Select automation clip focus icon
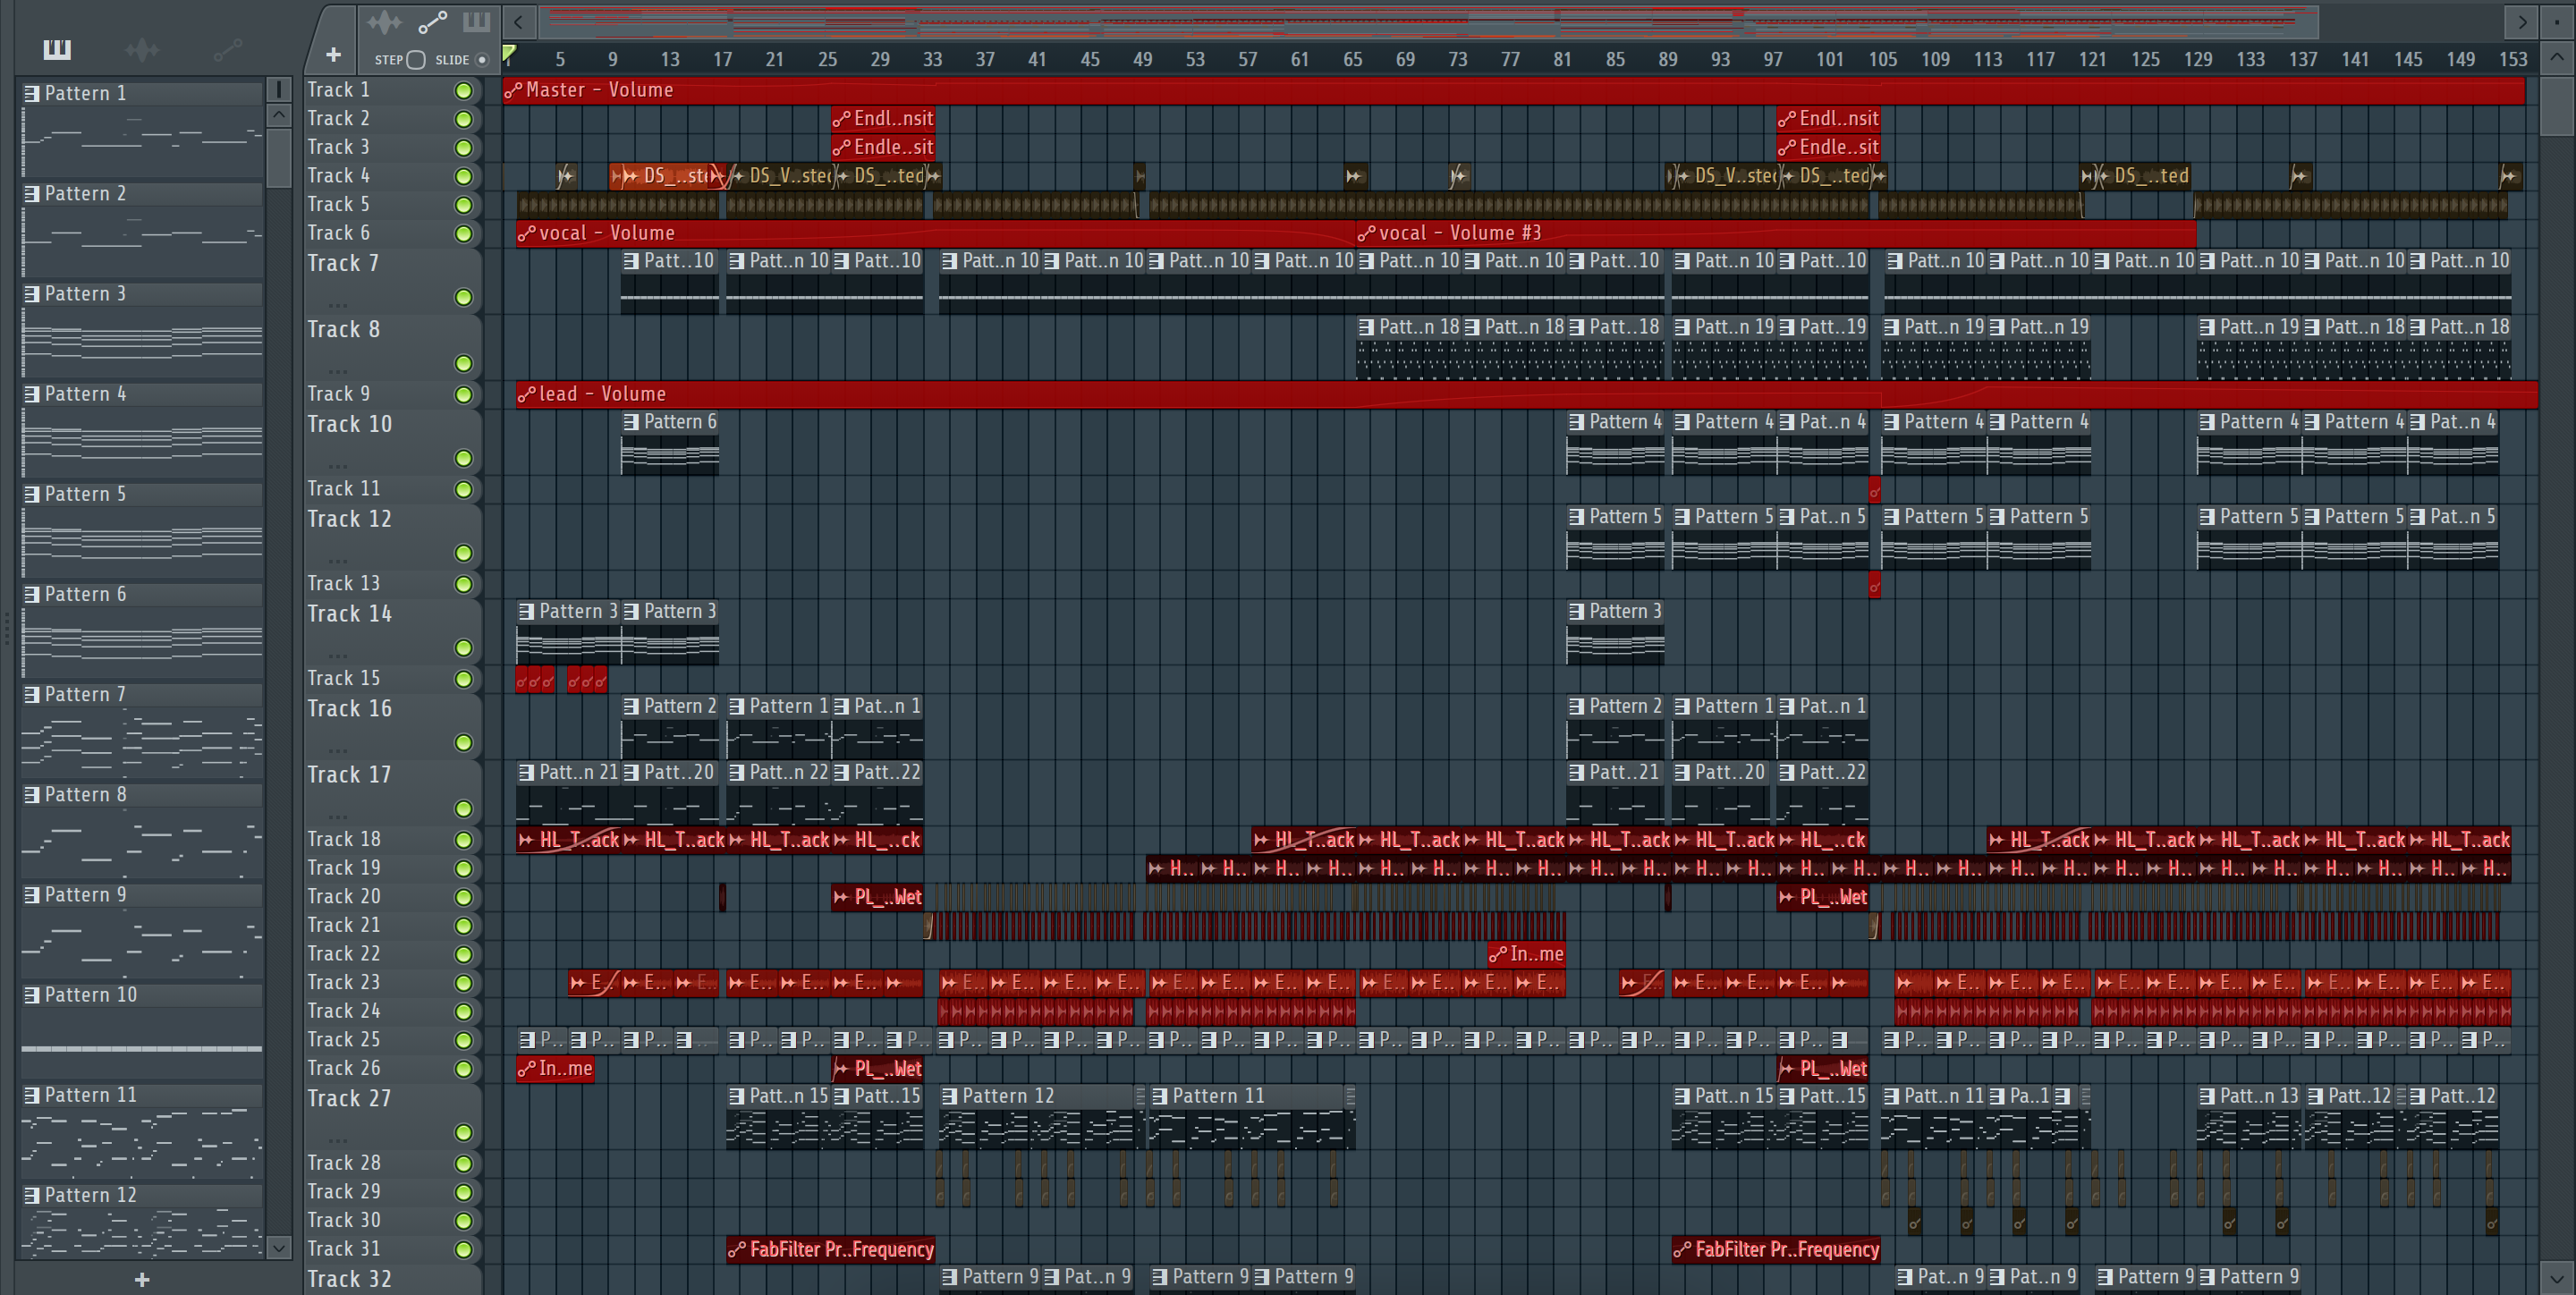The width and height of the screenshot is (2576, 1295). pos(432,22)
